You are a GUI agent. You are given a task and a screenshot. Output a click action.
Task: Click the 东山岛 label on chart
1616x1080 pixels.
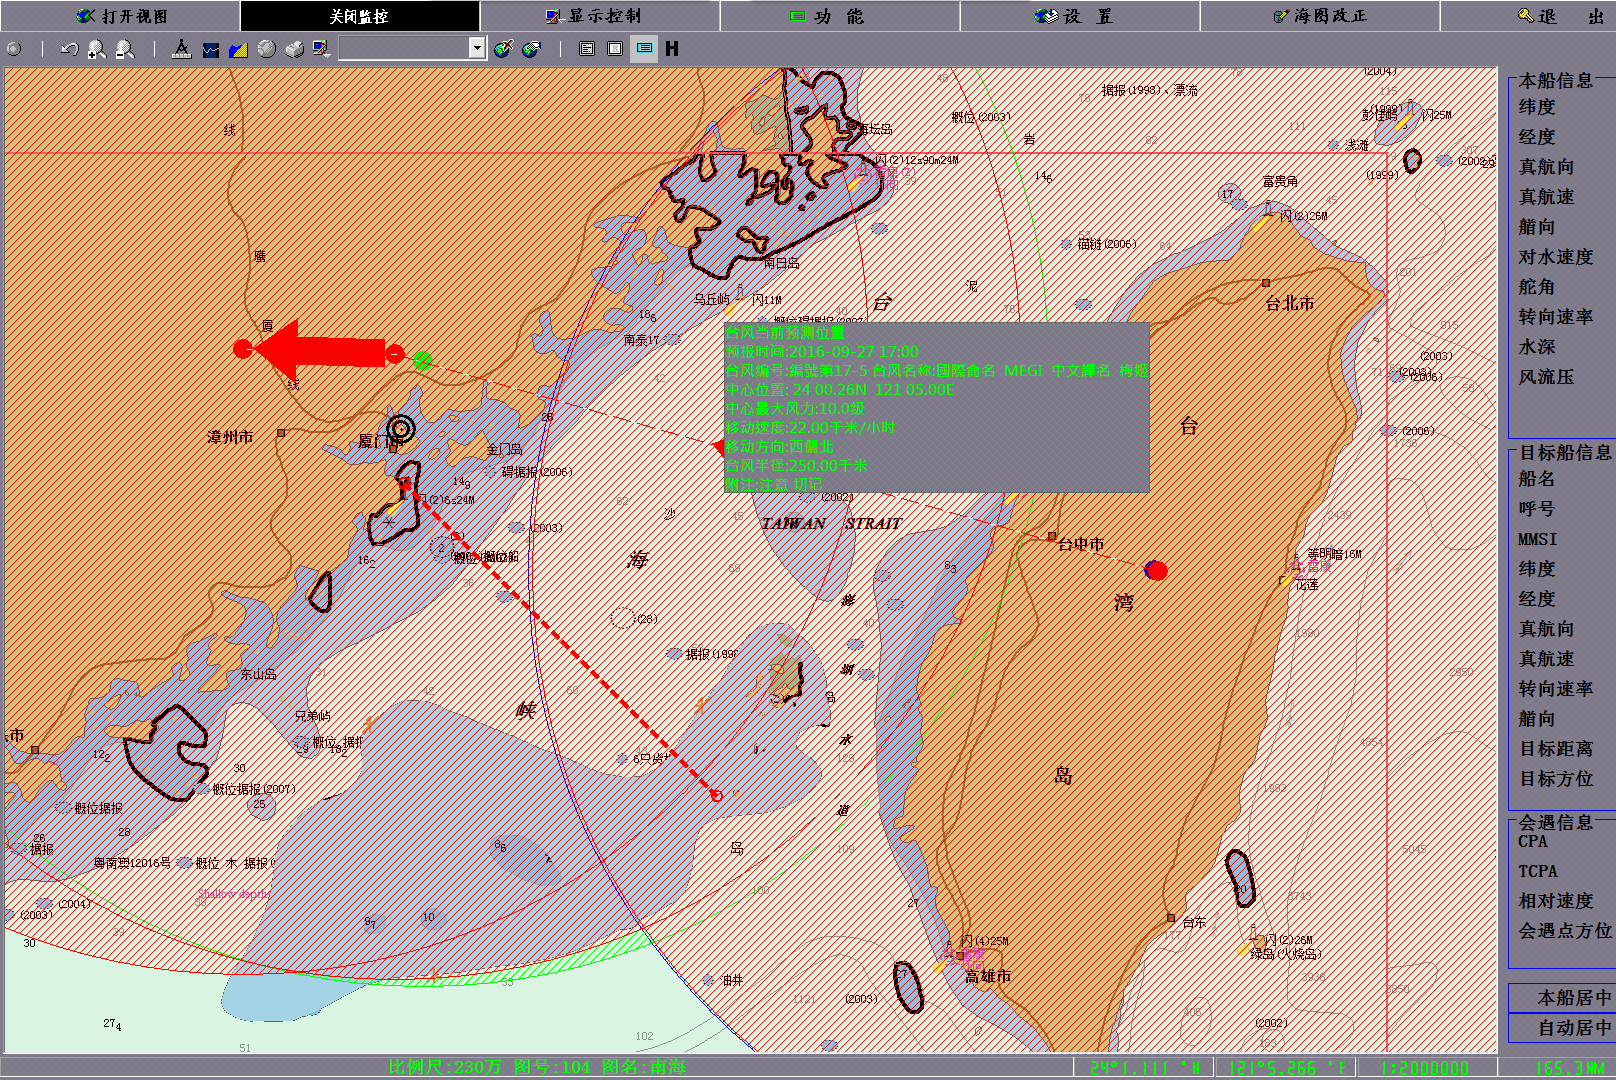(x=258, y=674)
